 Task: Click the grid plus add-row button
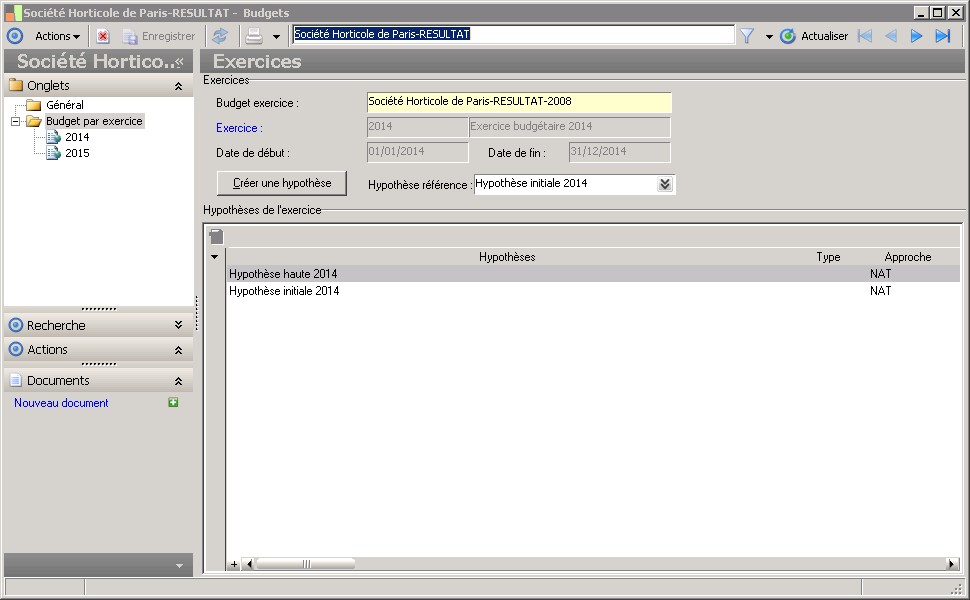pos(234,564)
